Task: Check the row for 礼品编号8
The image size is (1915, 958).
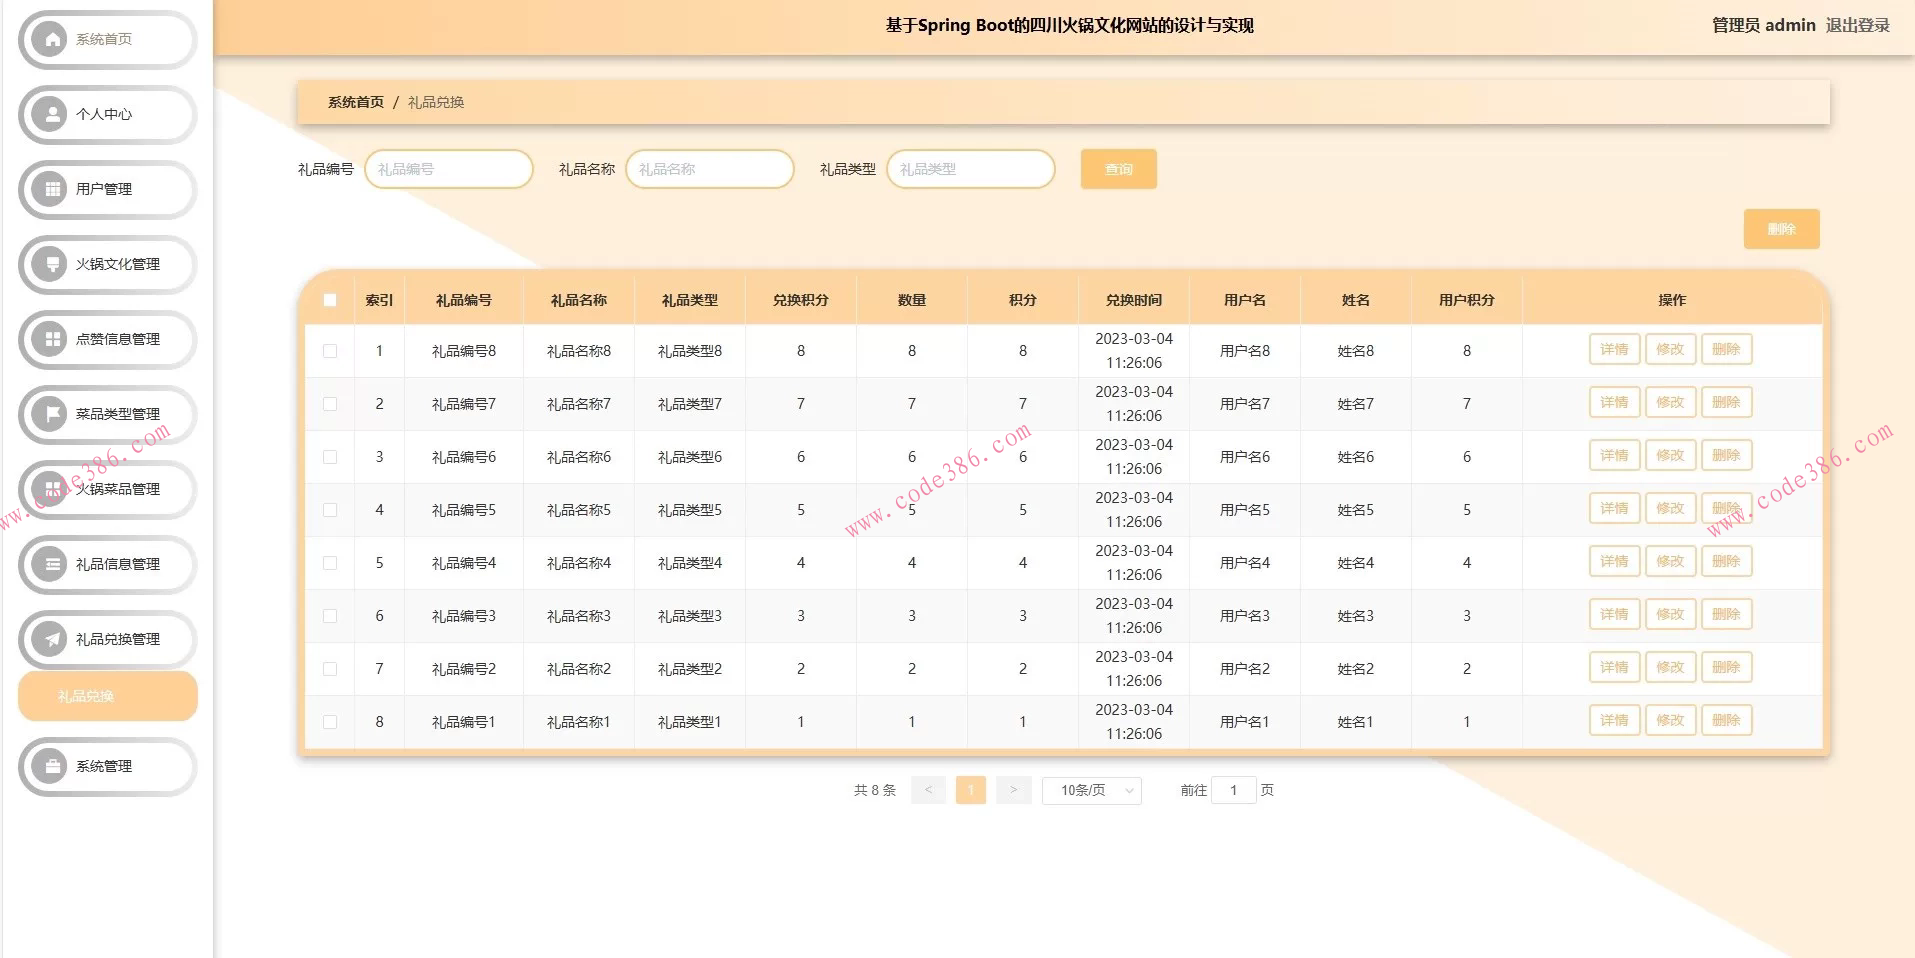Action: pyautogui.click(x=330, y=351)
